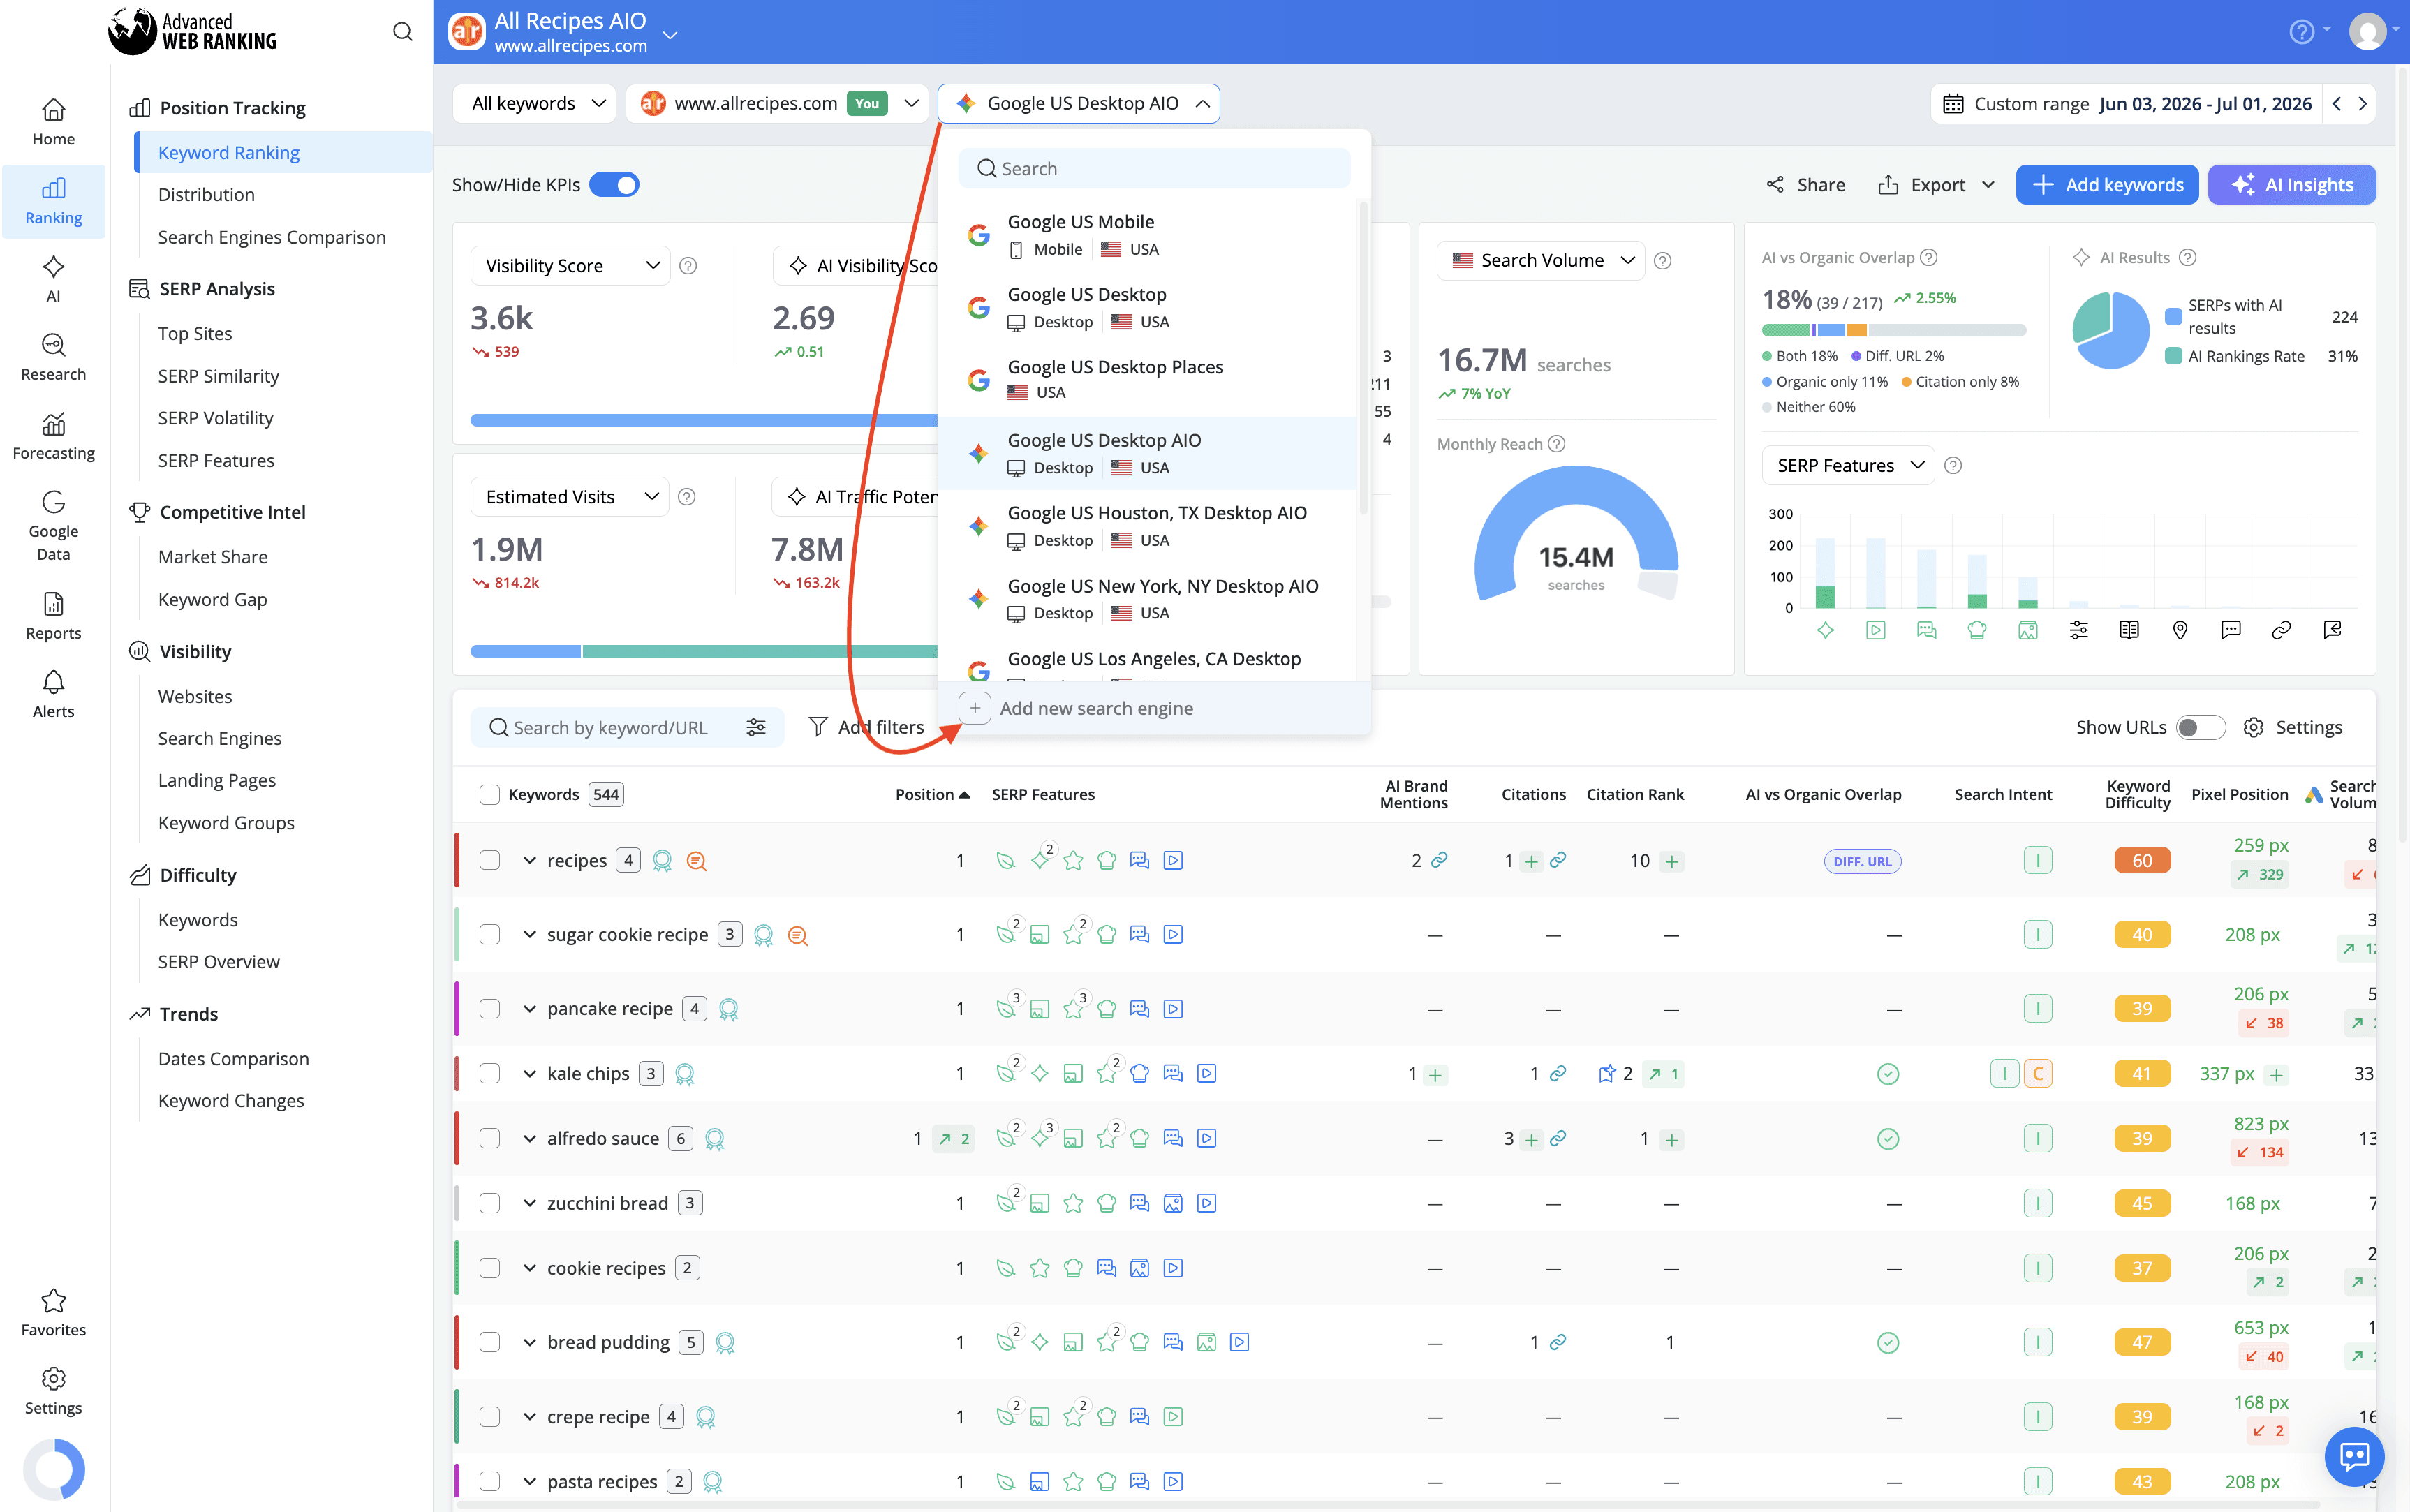Open the AI section in sidebar
The width and height of the screenshot is (2410, 1512).
(x=53, y=278)
